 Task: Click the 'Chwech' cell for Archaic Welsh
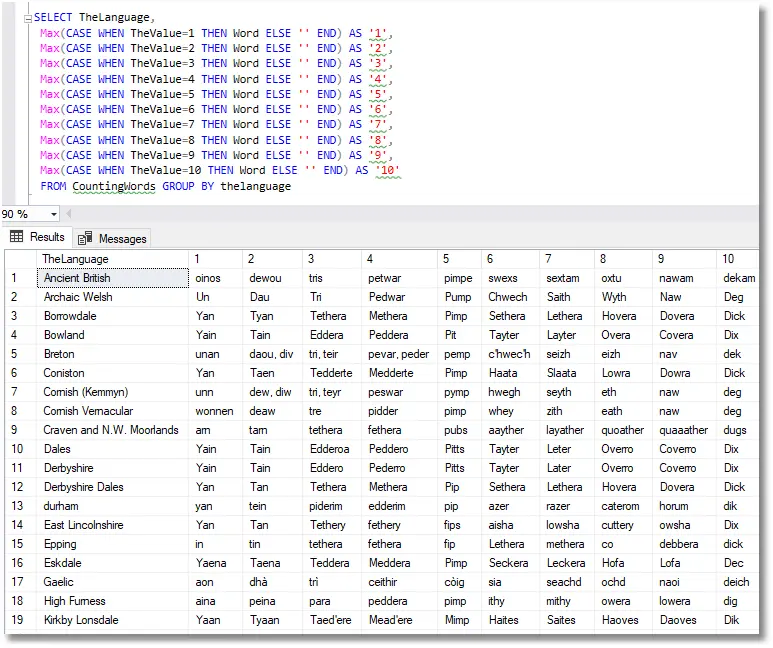(507, 297)
